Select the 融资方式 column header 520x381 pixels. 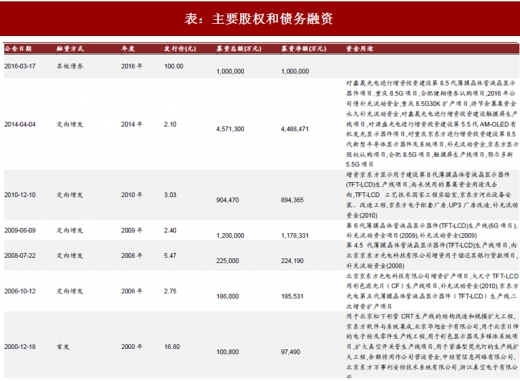tap(70, 49)
